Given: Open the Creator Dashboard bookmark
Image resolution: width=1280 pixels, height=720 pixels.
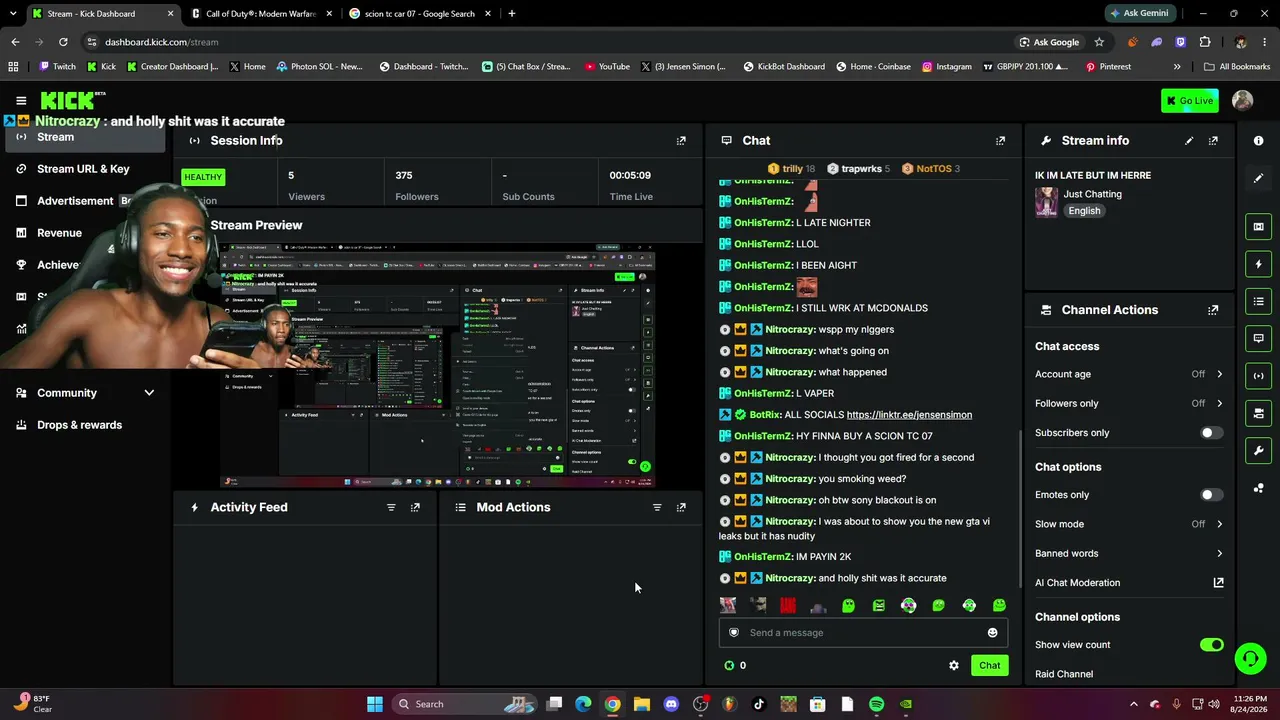Looking at the screenshot, I should (x=173, y=67).
